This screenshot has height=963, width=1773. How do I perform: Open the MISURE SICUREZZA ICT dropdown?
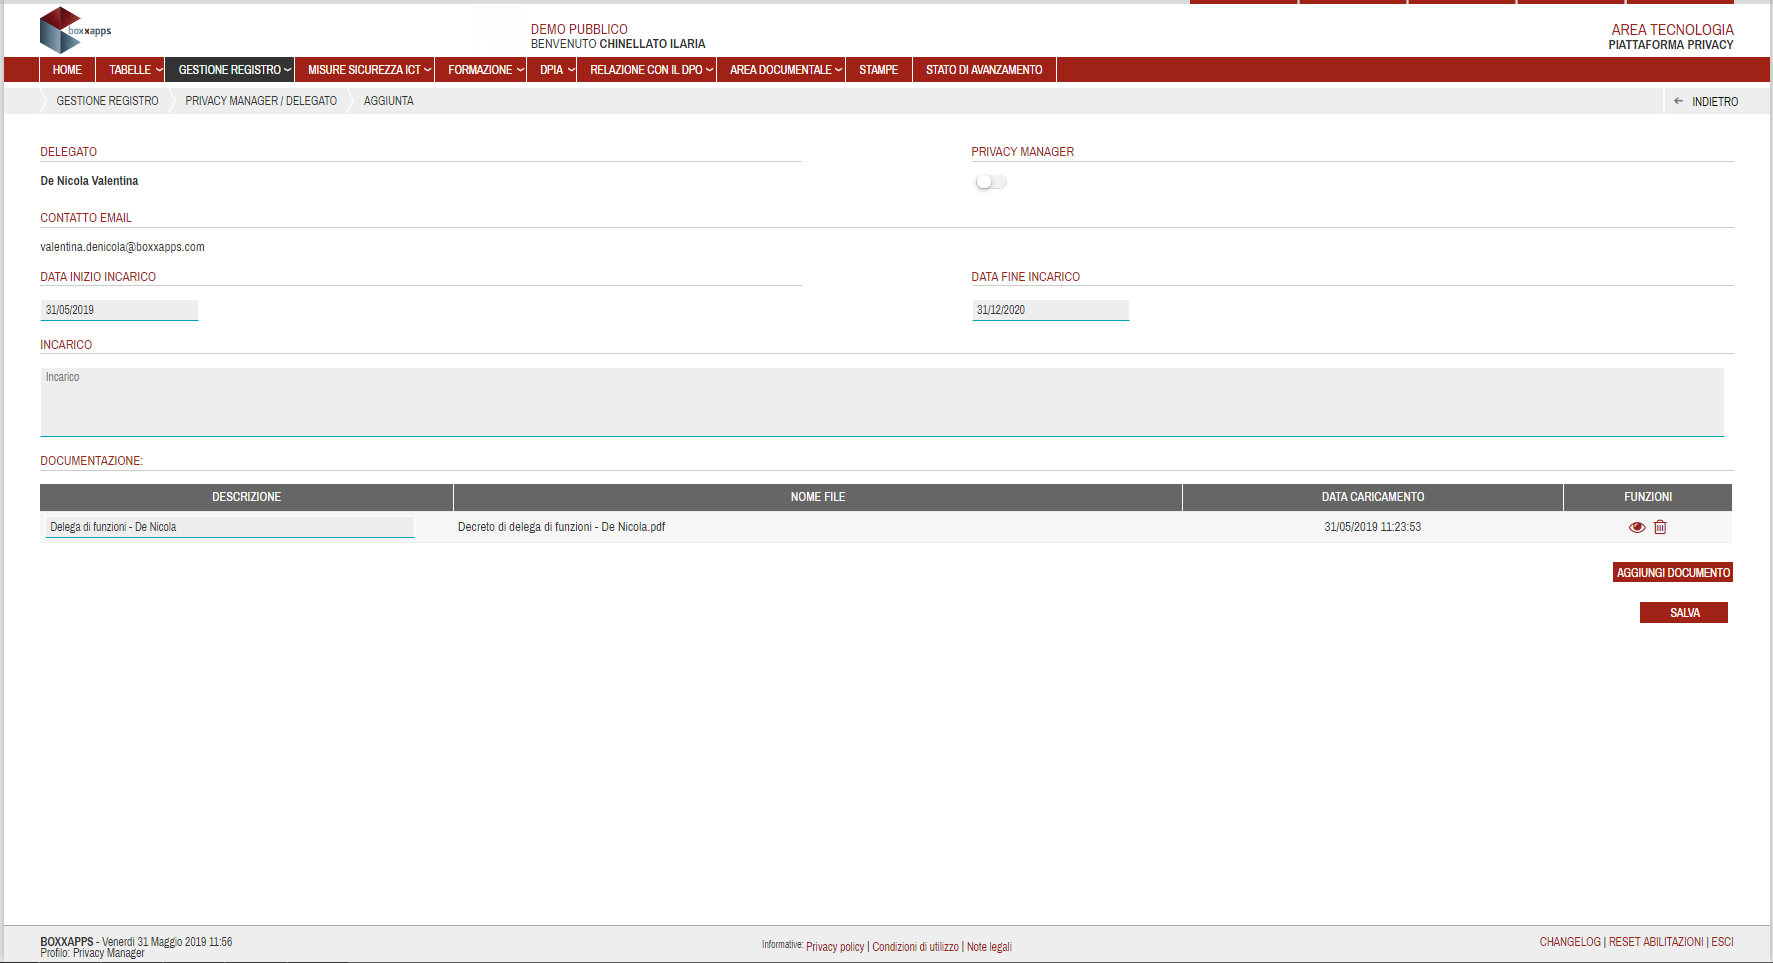[x=365, y=70]
